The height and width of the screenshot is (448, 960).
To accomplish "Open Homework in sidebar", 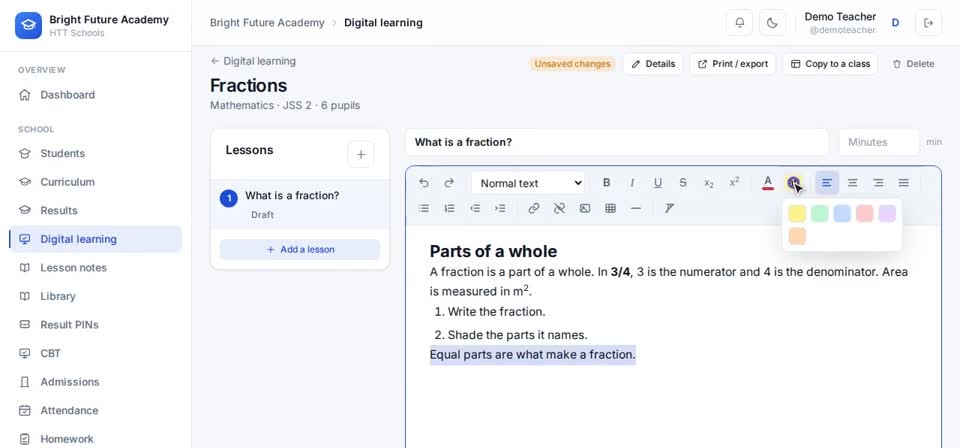I will pos(96,439).
